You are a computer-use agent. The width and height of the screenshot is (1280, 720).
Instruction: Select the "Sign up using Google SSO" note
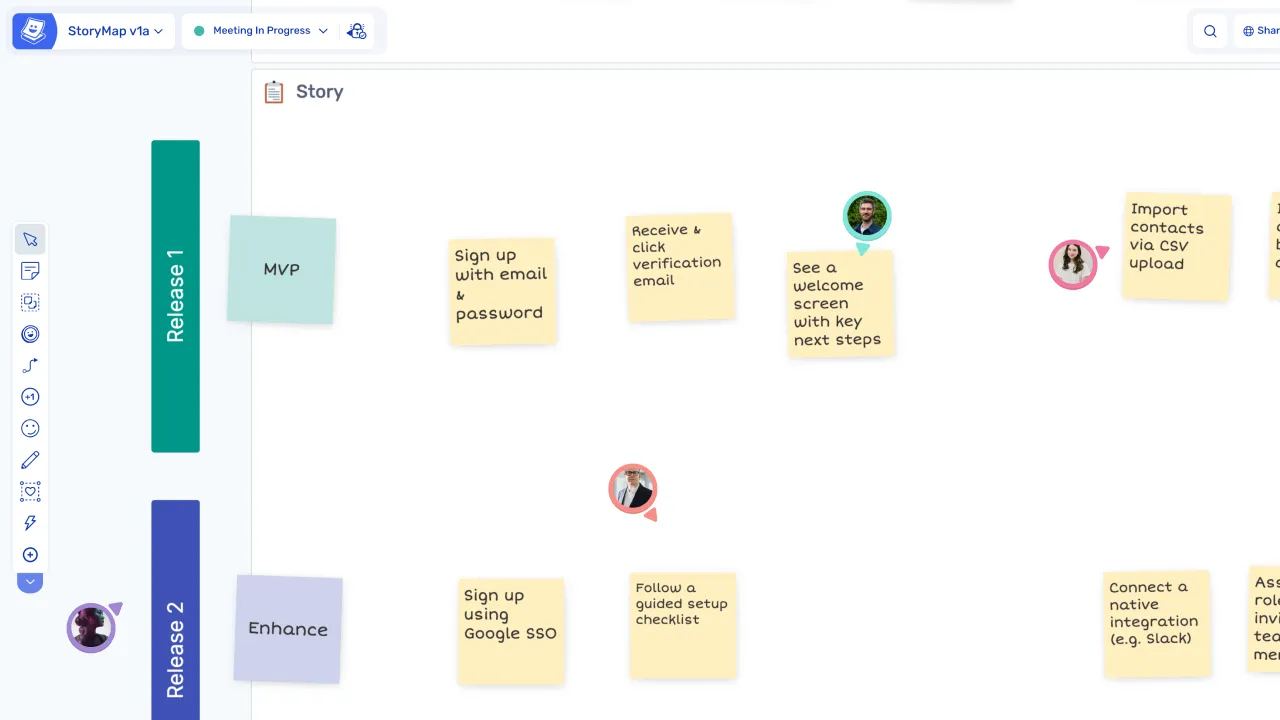point(511,631)
